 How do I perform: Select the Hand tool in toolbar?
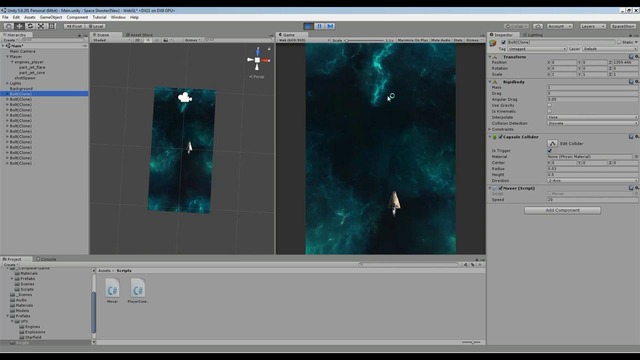click(8, 26)
